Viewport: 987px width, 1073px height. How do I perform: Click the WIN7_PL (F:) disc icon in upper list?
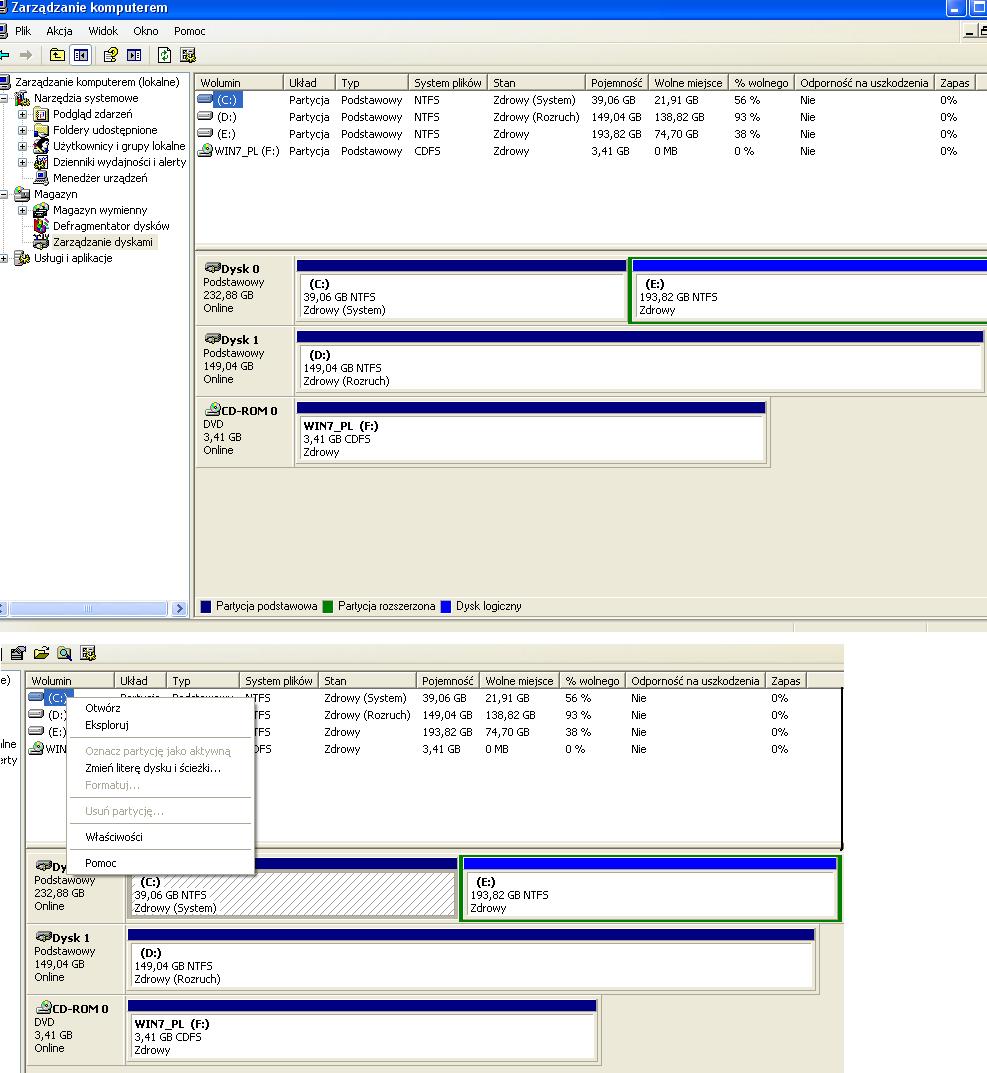[205, 151]
